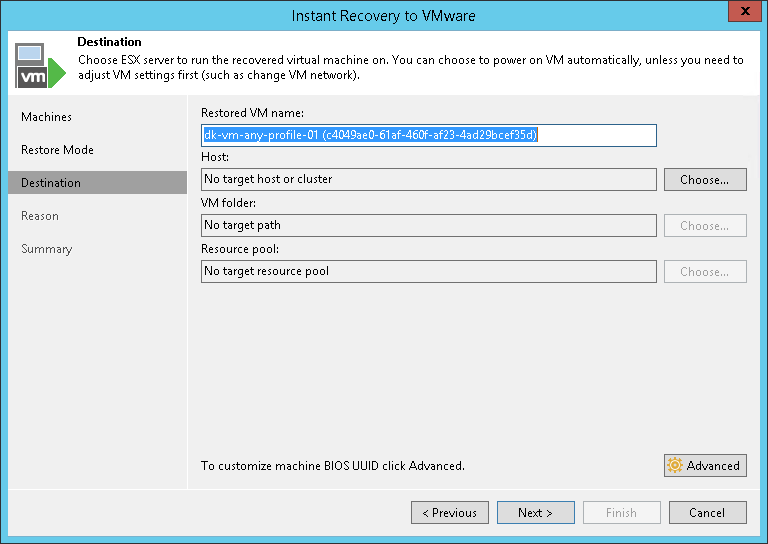The image size is (768, 544).
Task: Click the VM wizard icon in the header
Action: [38, 65]
